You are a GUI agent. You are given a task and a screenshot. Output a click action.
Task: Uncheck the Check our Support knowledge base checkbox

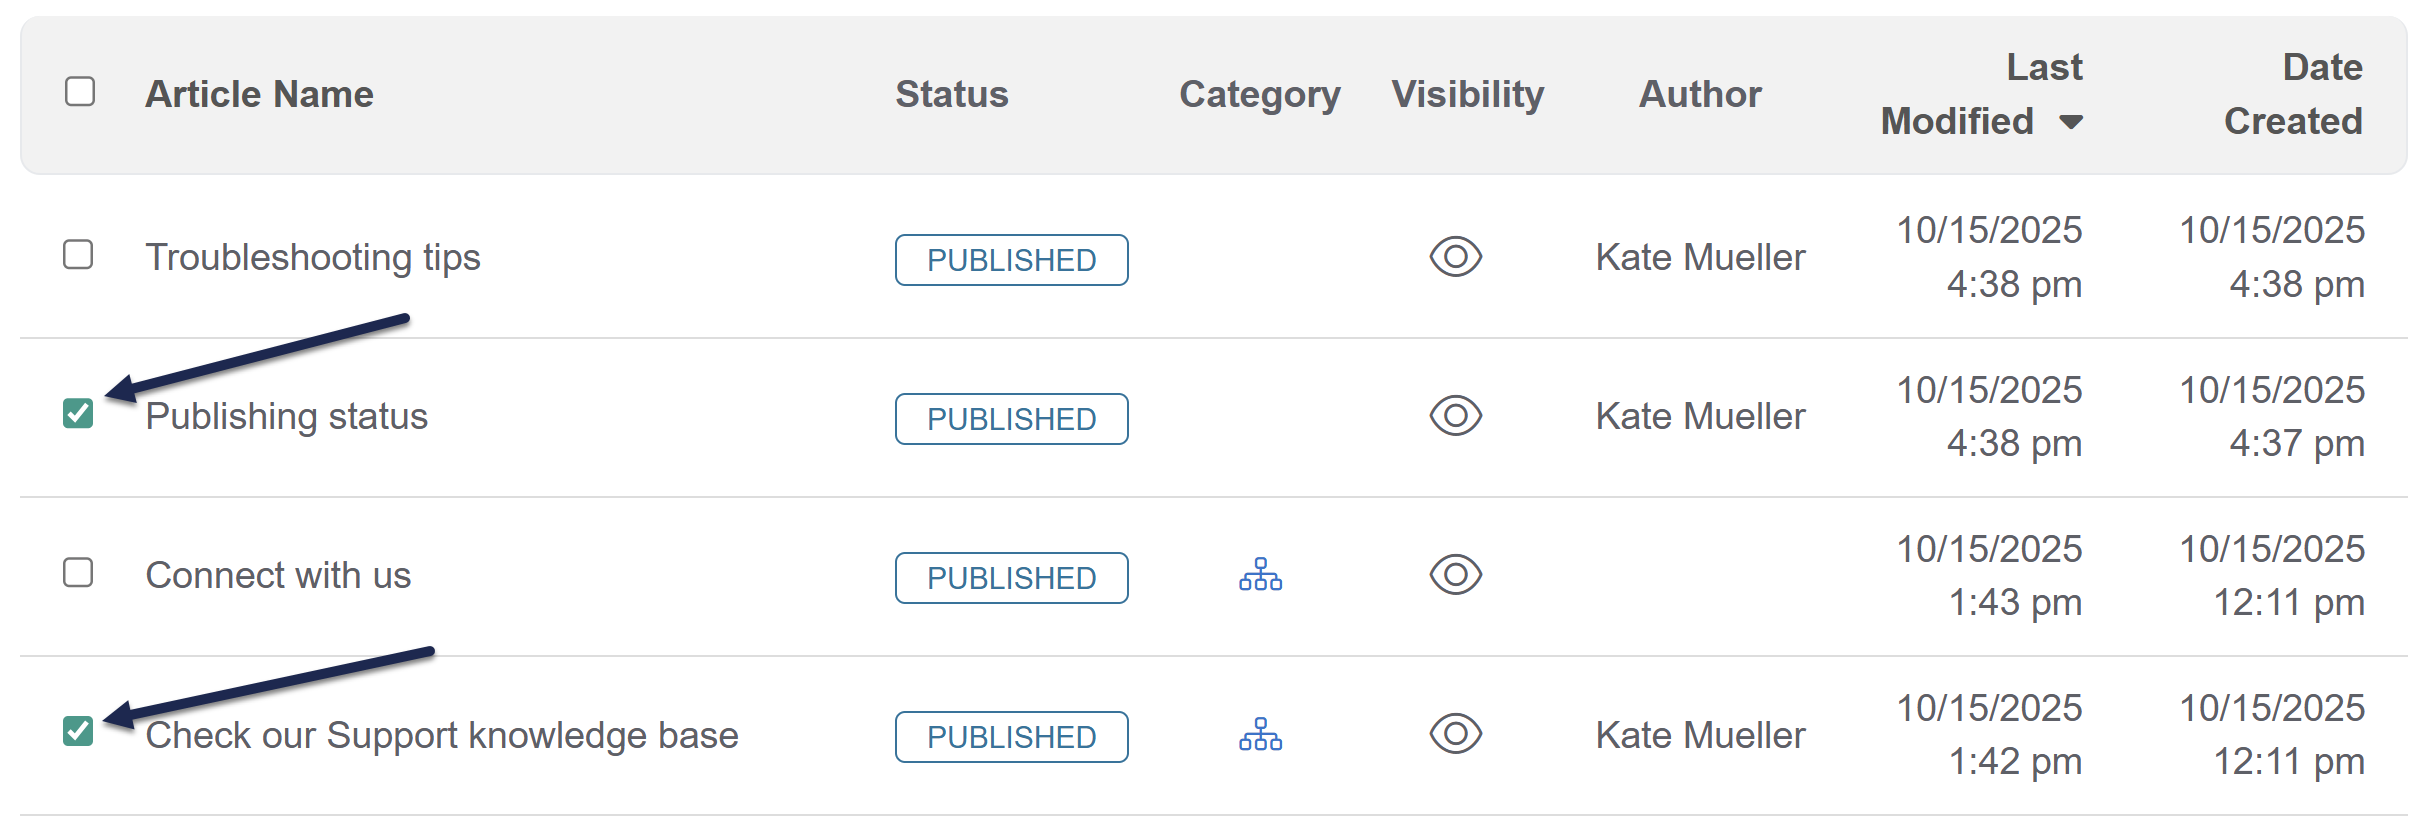point(78,731)
